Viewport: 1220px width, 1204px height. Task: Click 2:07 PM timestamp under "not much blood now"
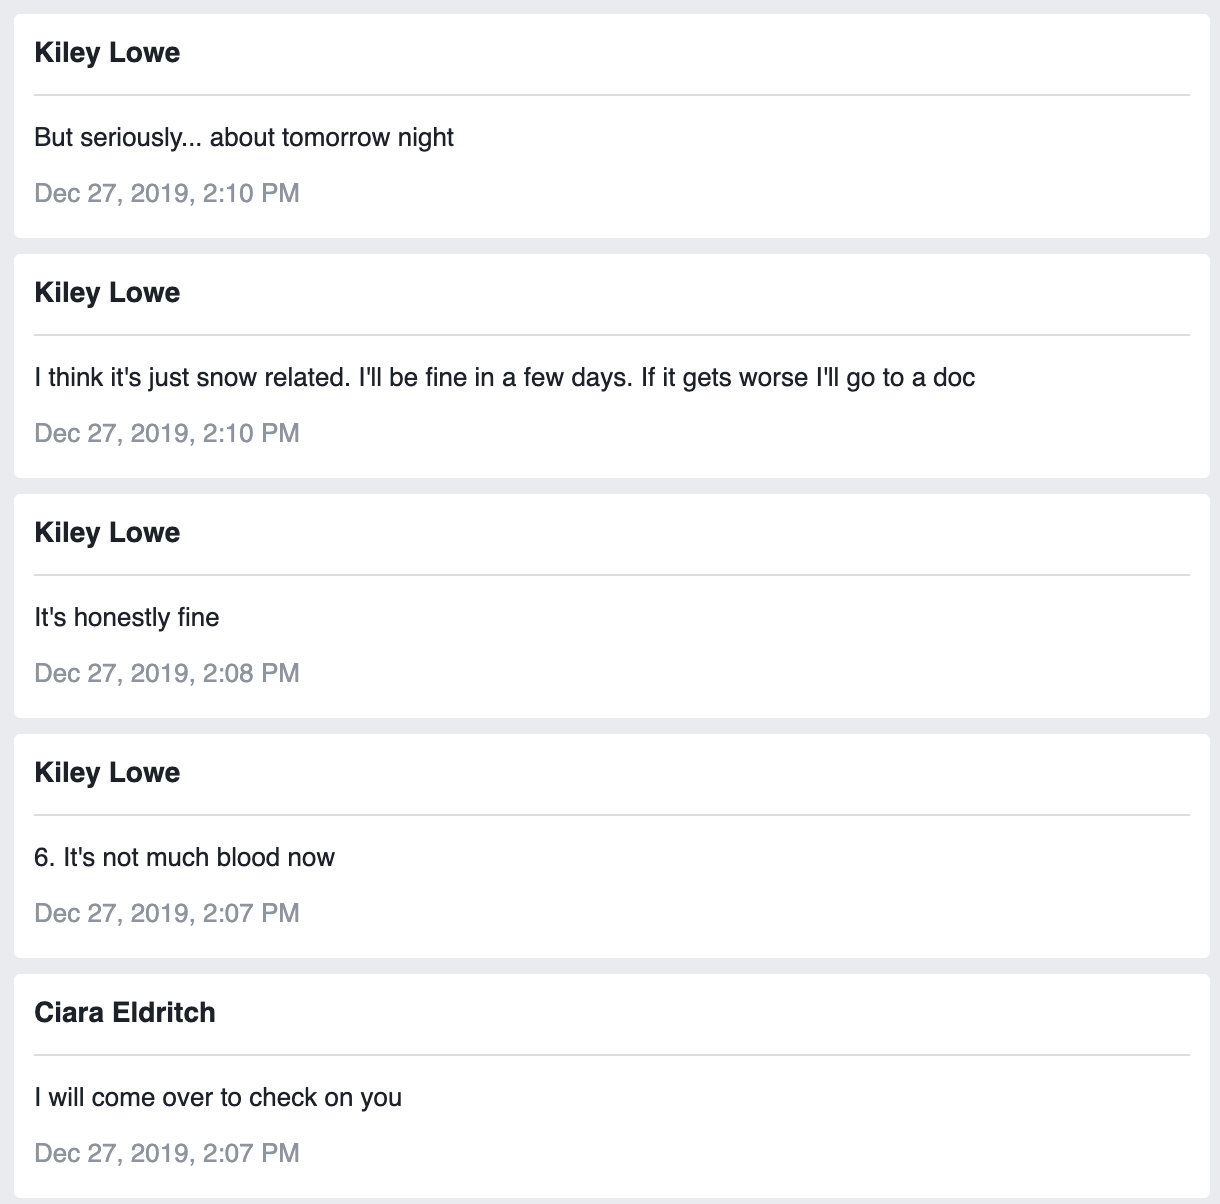pos(167,913)
